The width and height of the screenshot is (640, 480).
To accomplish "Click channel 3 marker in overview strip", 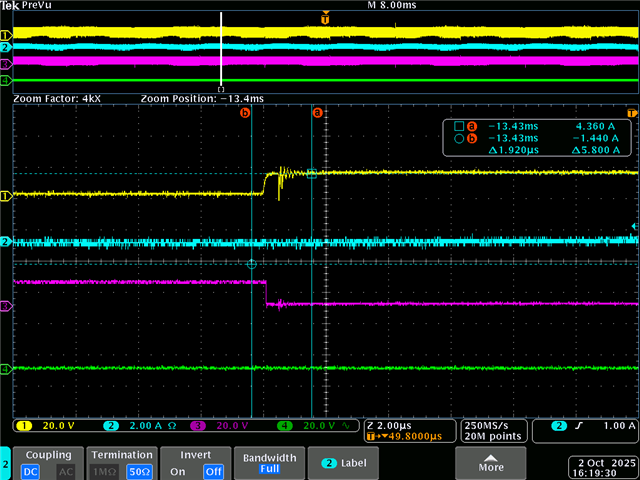I will click(6, 64).
